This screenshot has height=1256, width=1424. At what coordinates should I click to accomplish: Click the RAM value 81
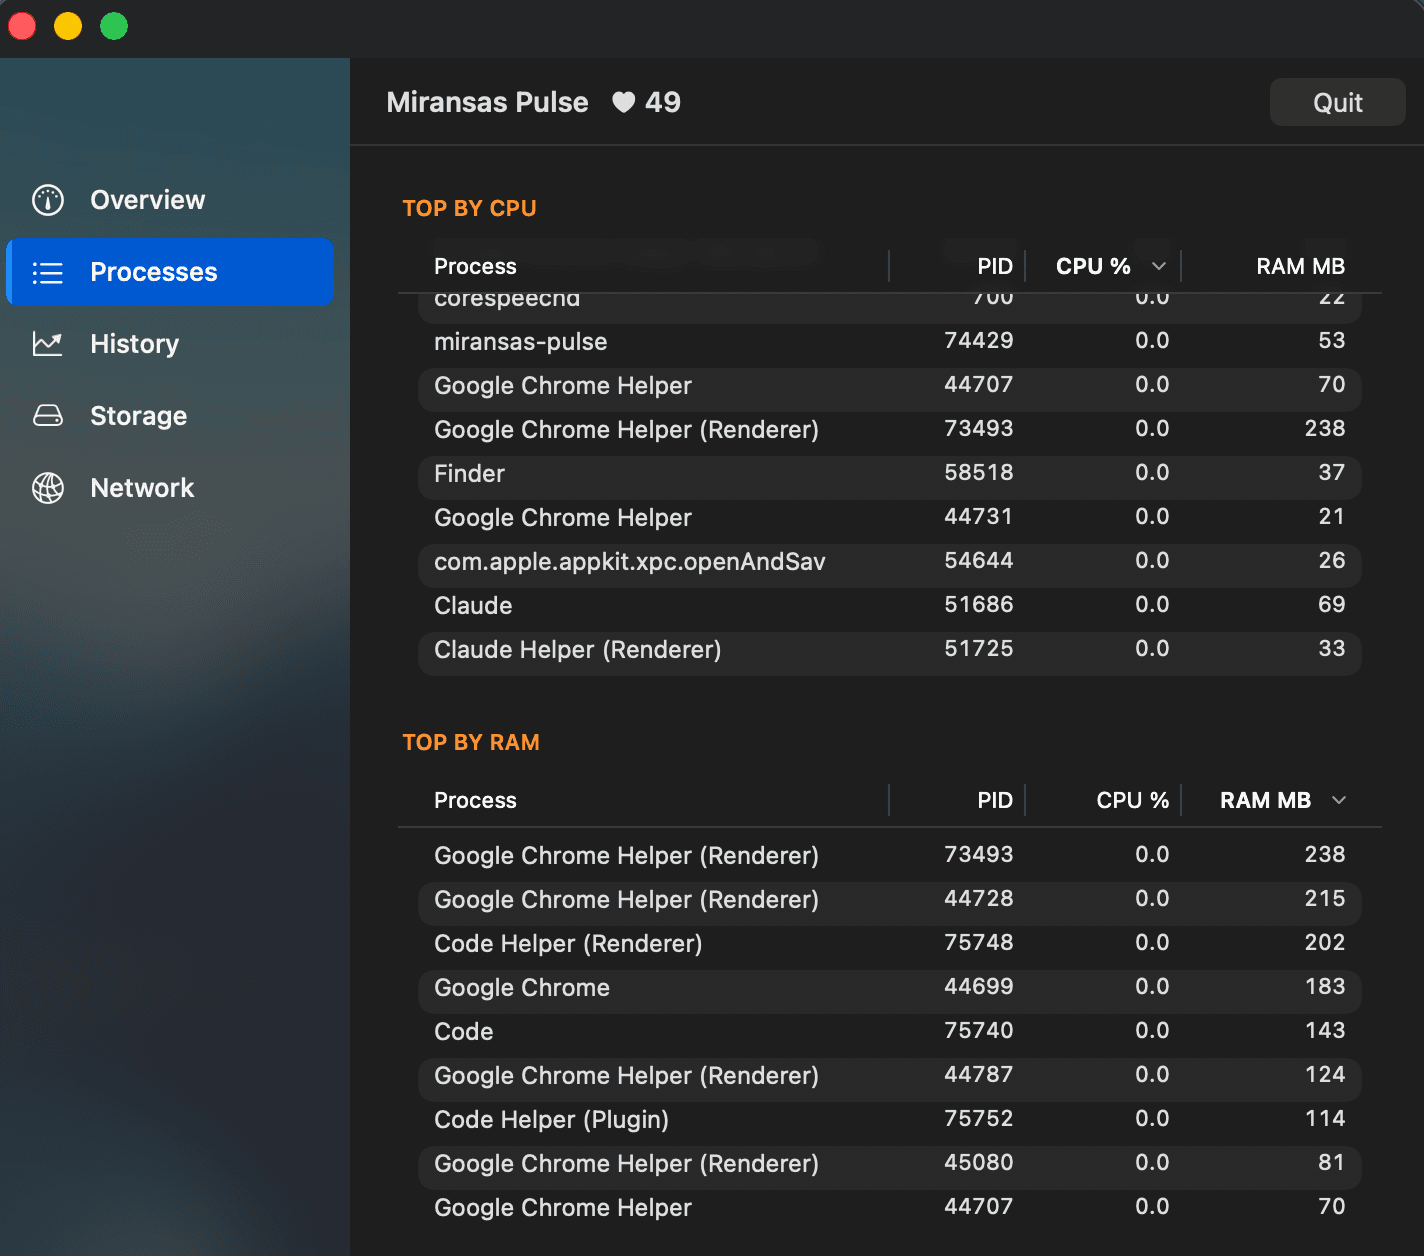pos(1331,1163)
